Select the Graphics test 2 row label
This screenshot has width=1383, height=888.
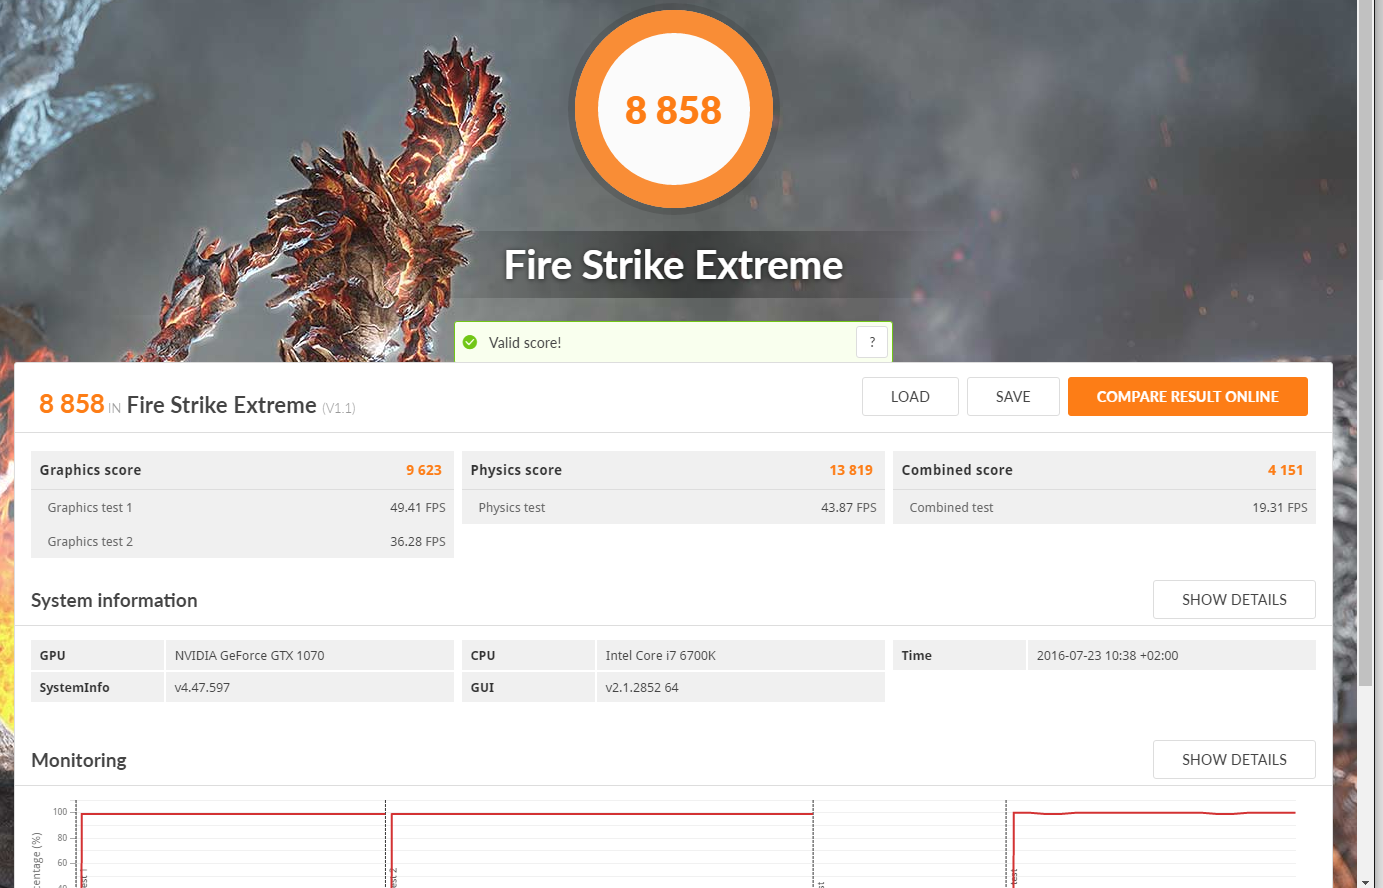tap(90, 541)
